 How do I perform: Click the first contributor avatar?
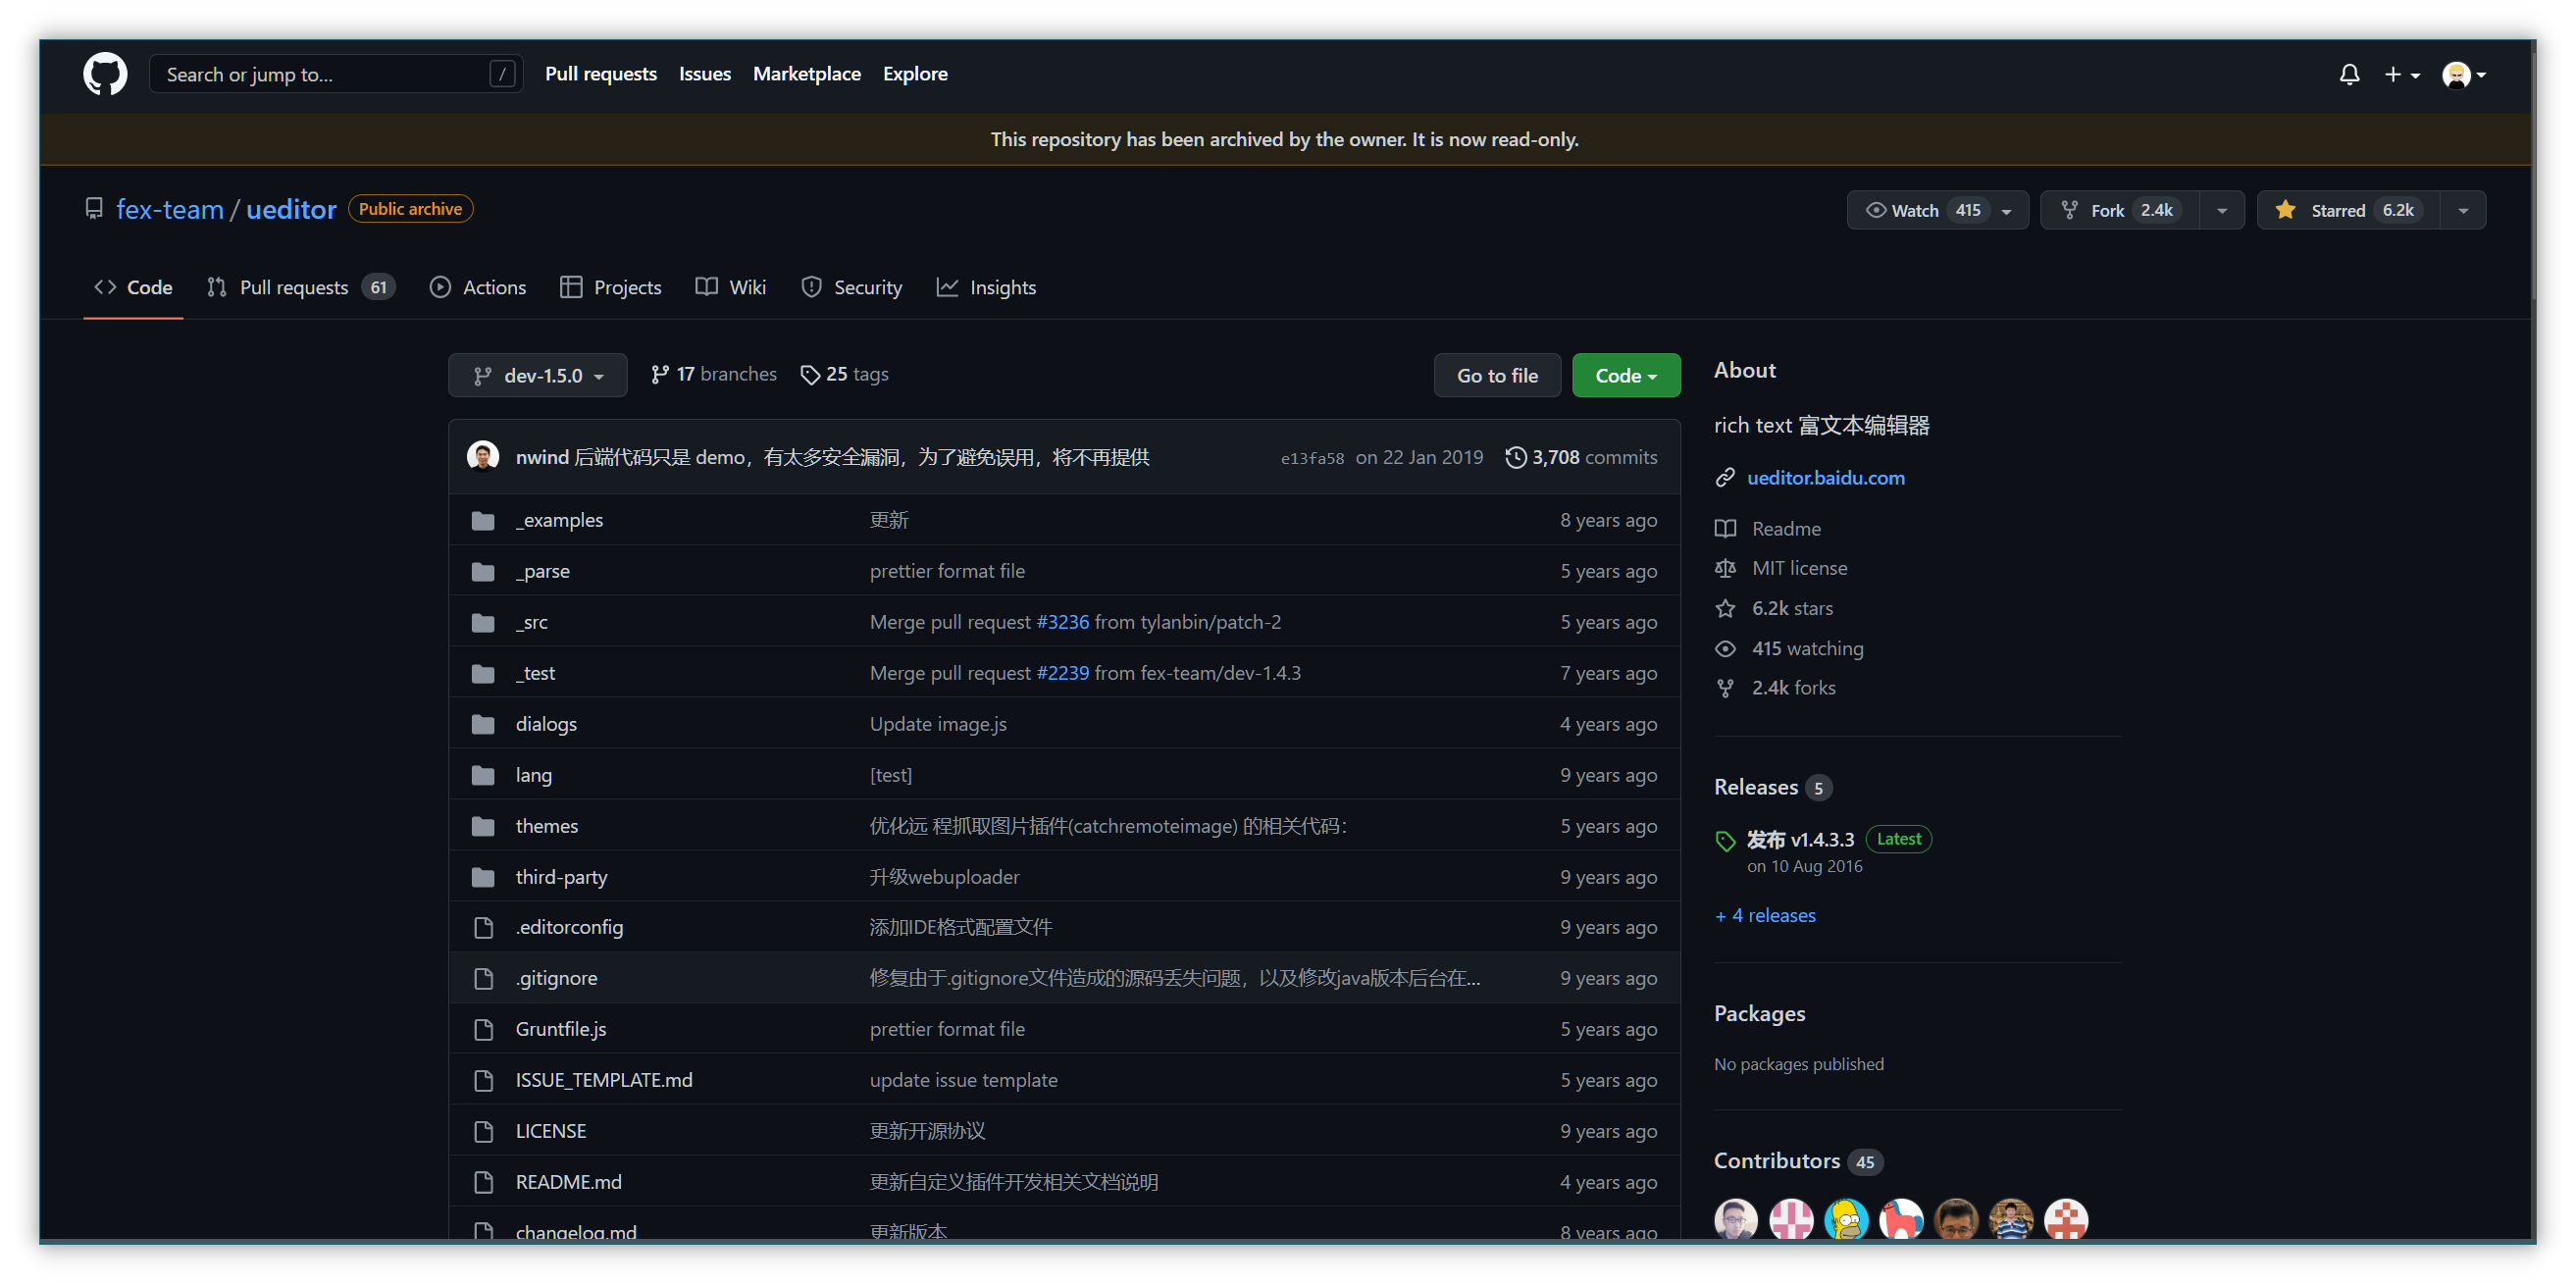click(1736, 1220)
